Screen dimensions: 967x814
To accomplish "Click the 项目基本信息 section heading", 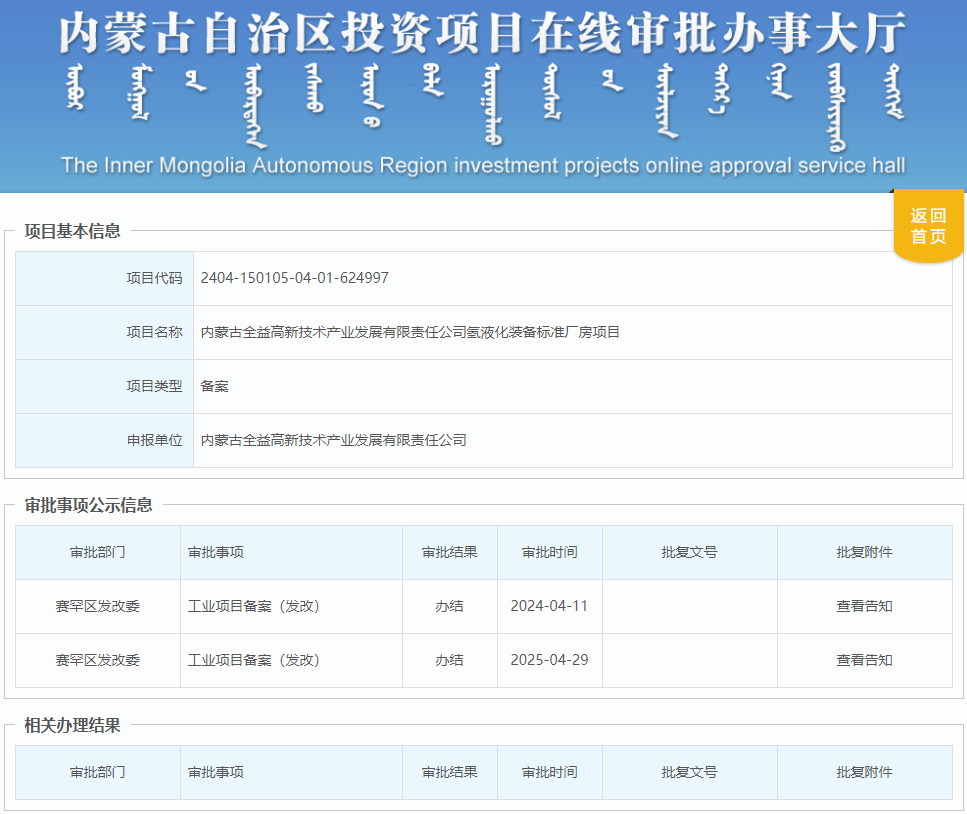I will [72, 231].
